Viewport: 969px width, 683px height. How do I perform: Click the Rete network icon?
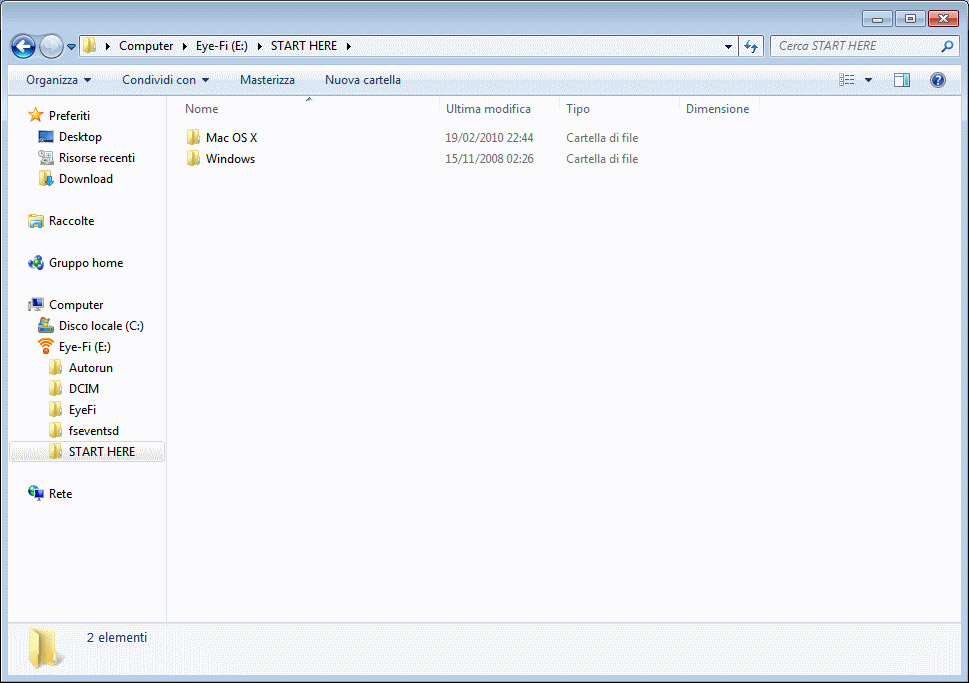pos(36,493)
